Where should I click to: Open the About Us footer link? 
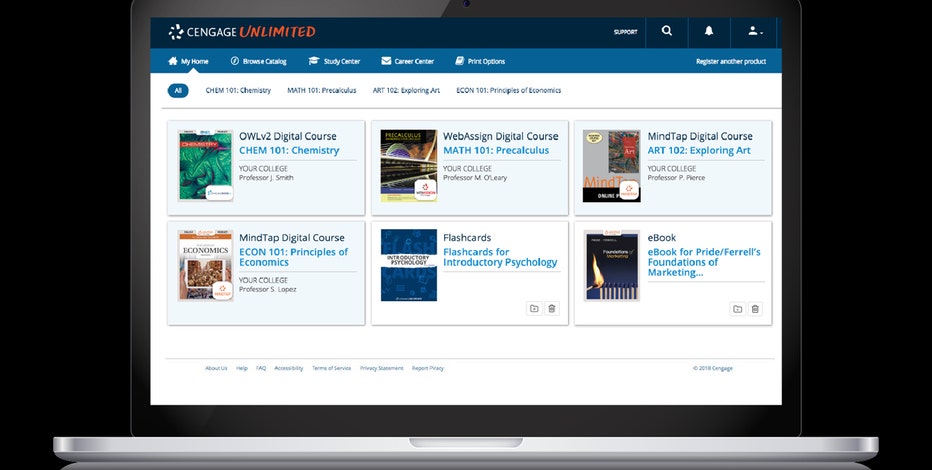tap(216, 368)
